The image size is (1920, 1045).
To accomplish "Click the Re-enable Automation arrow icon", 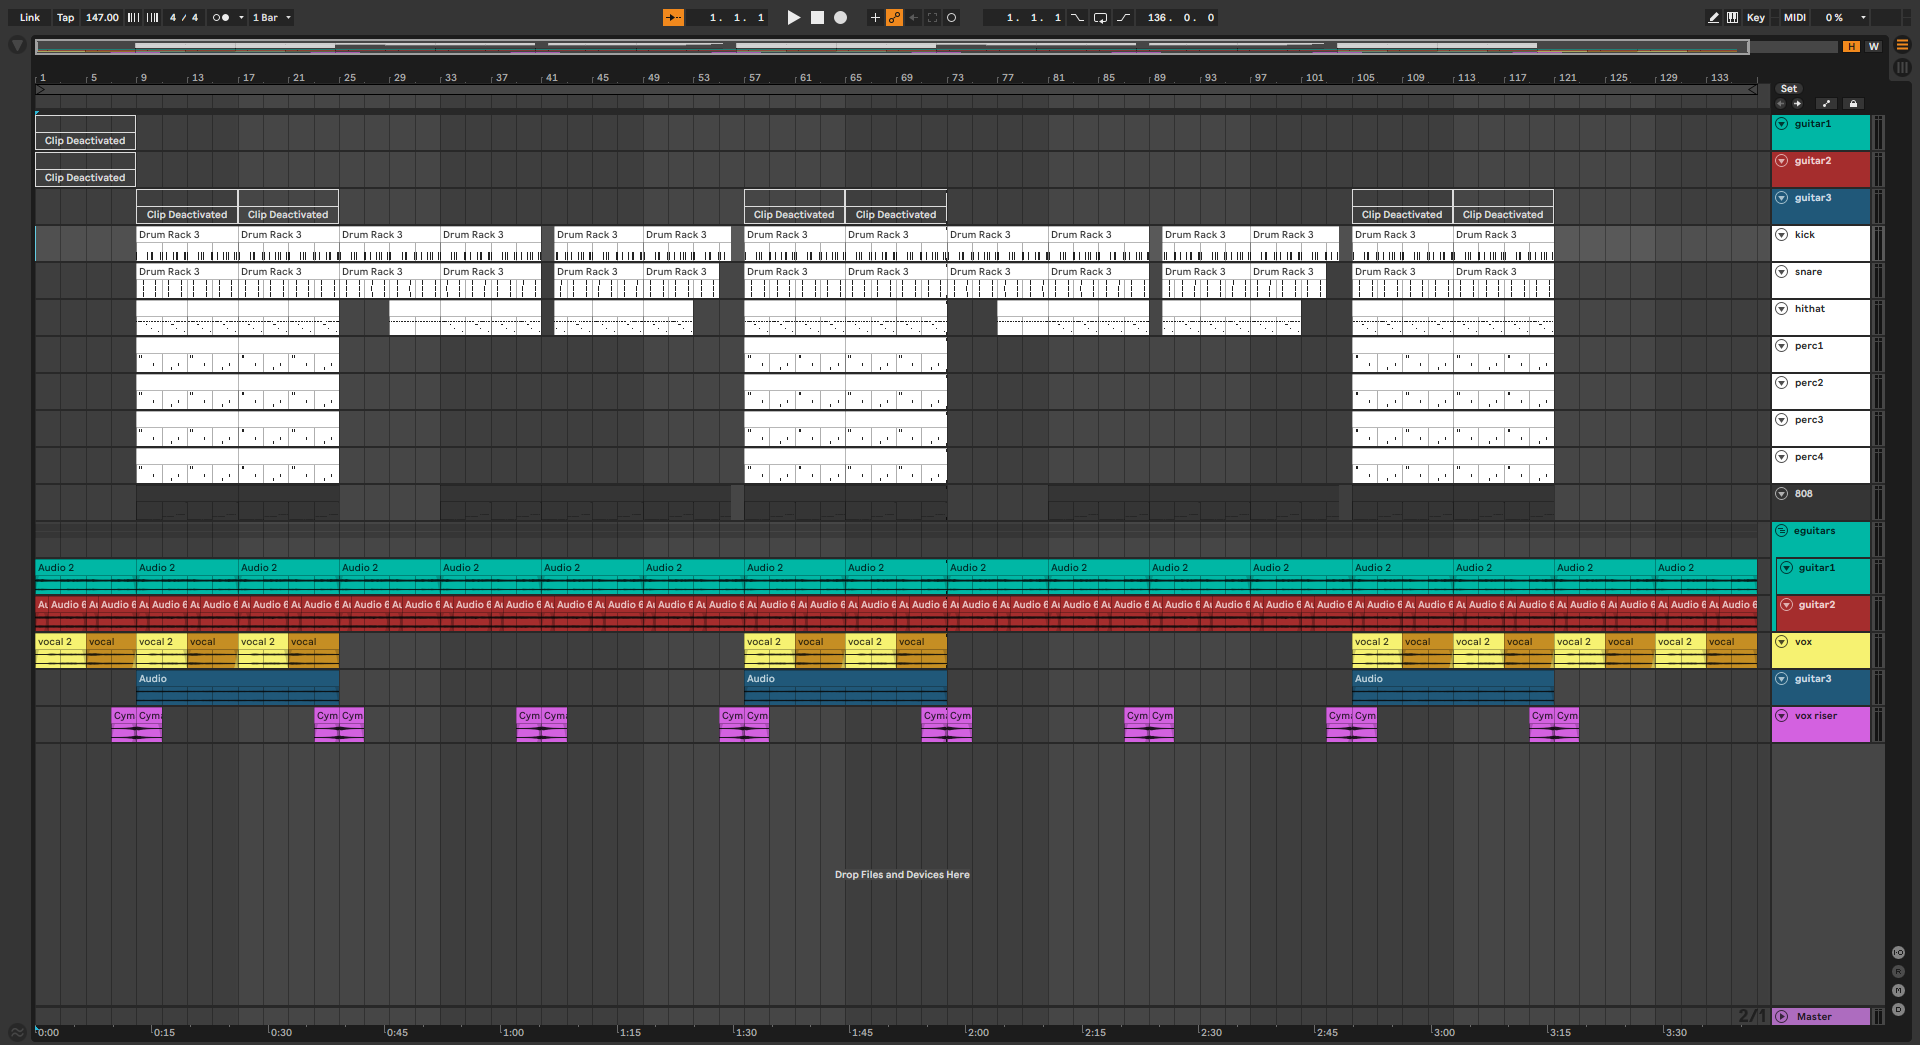I will point(913,17).
